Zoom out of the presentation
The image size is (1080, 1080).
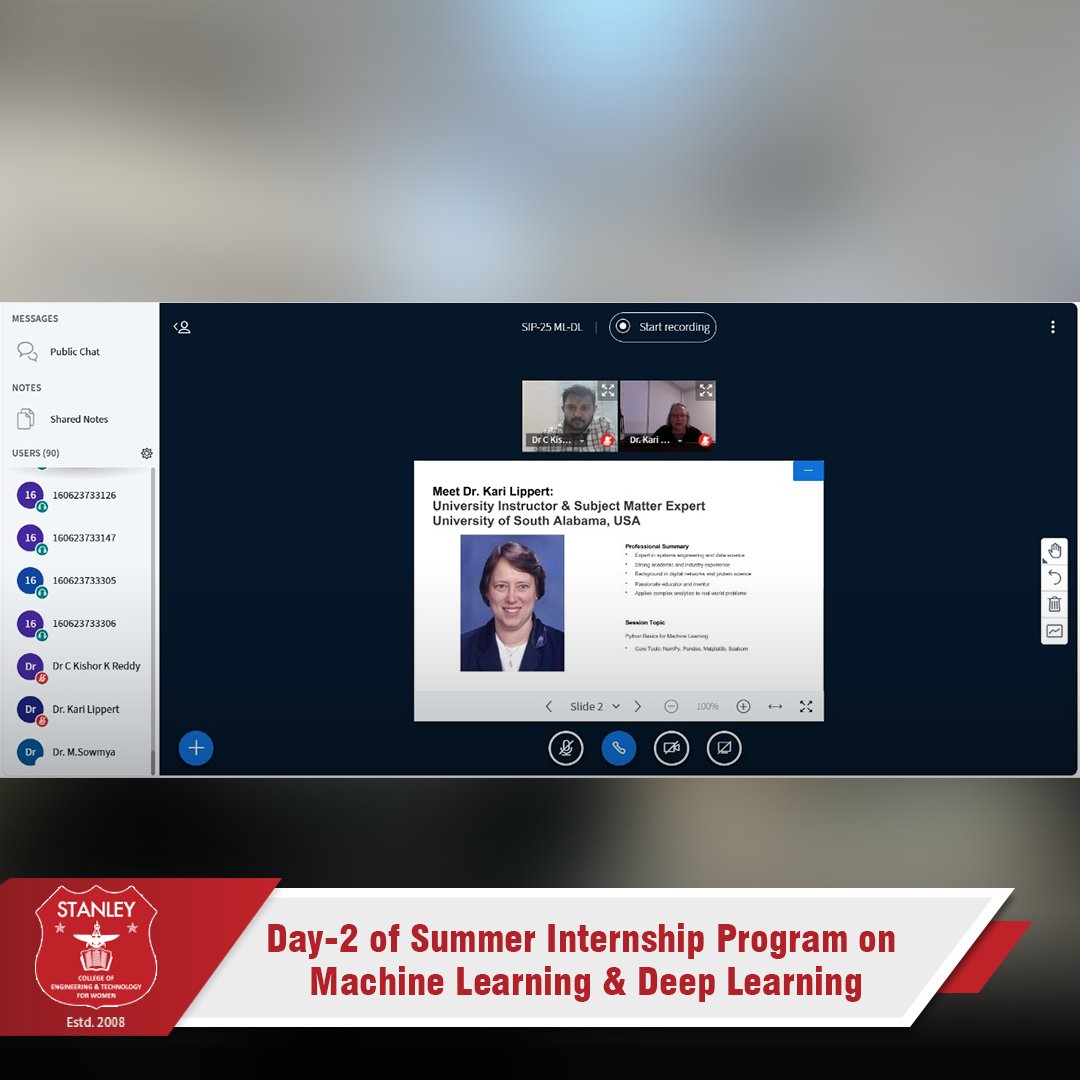pyautogui.click(x=671, y=707)
